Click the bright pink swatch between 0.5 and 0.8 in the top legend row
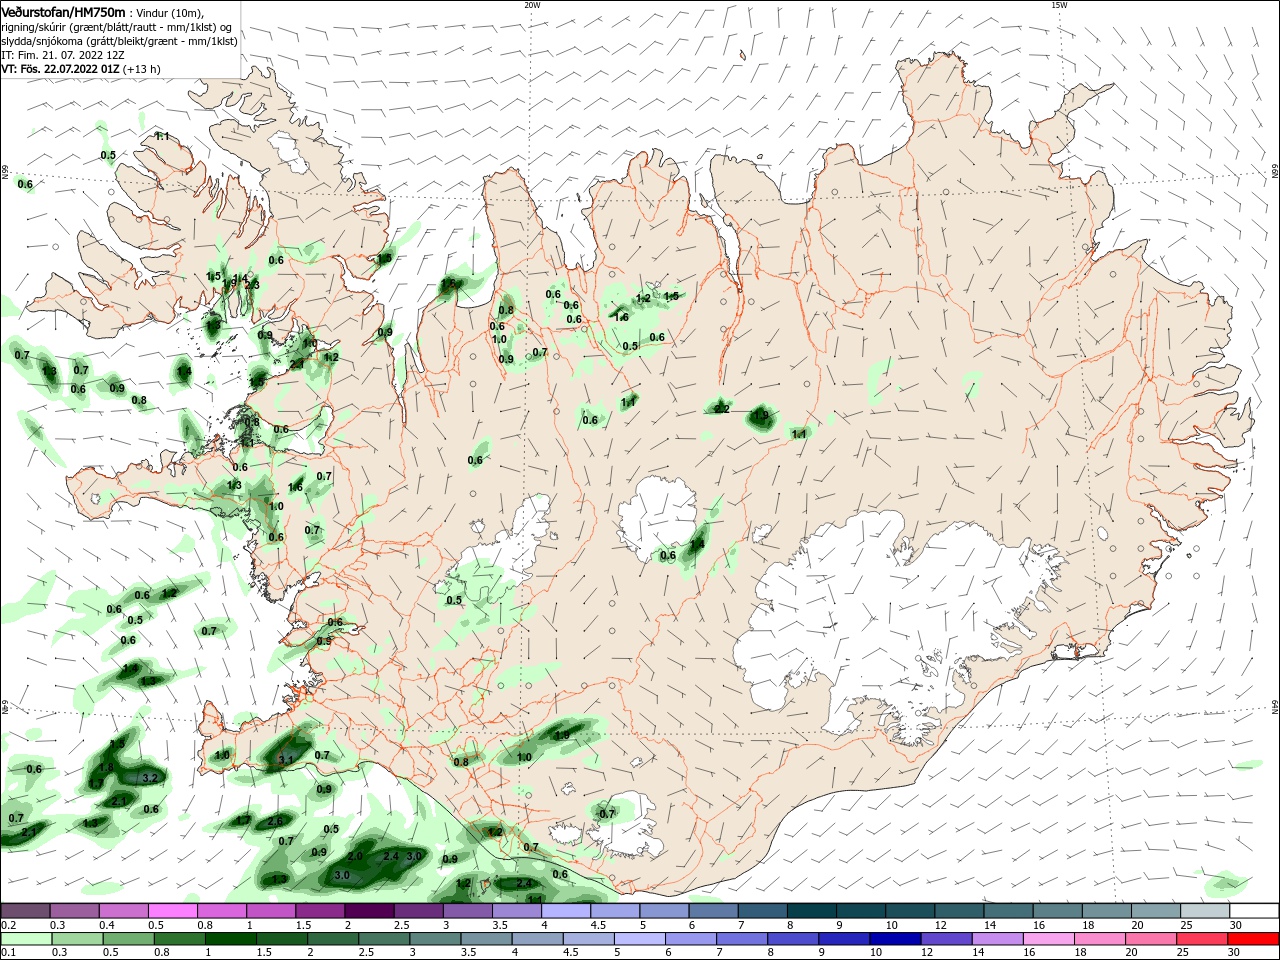Viewport: 1280px width, 960px height. pyautogui.click(x=172, y=911)
